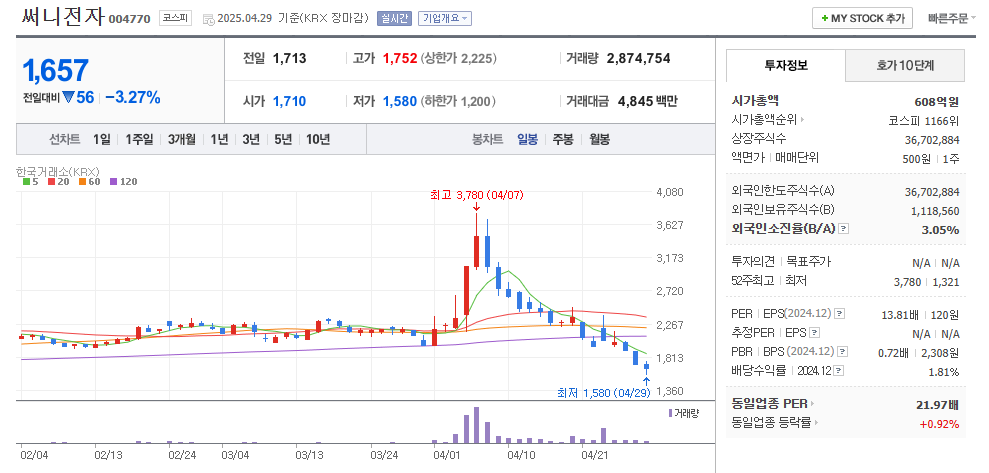
Task: Click the orange 60-day moving average legend
Action: (x=90, y=182)
